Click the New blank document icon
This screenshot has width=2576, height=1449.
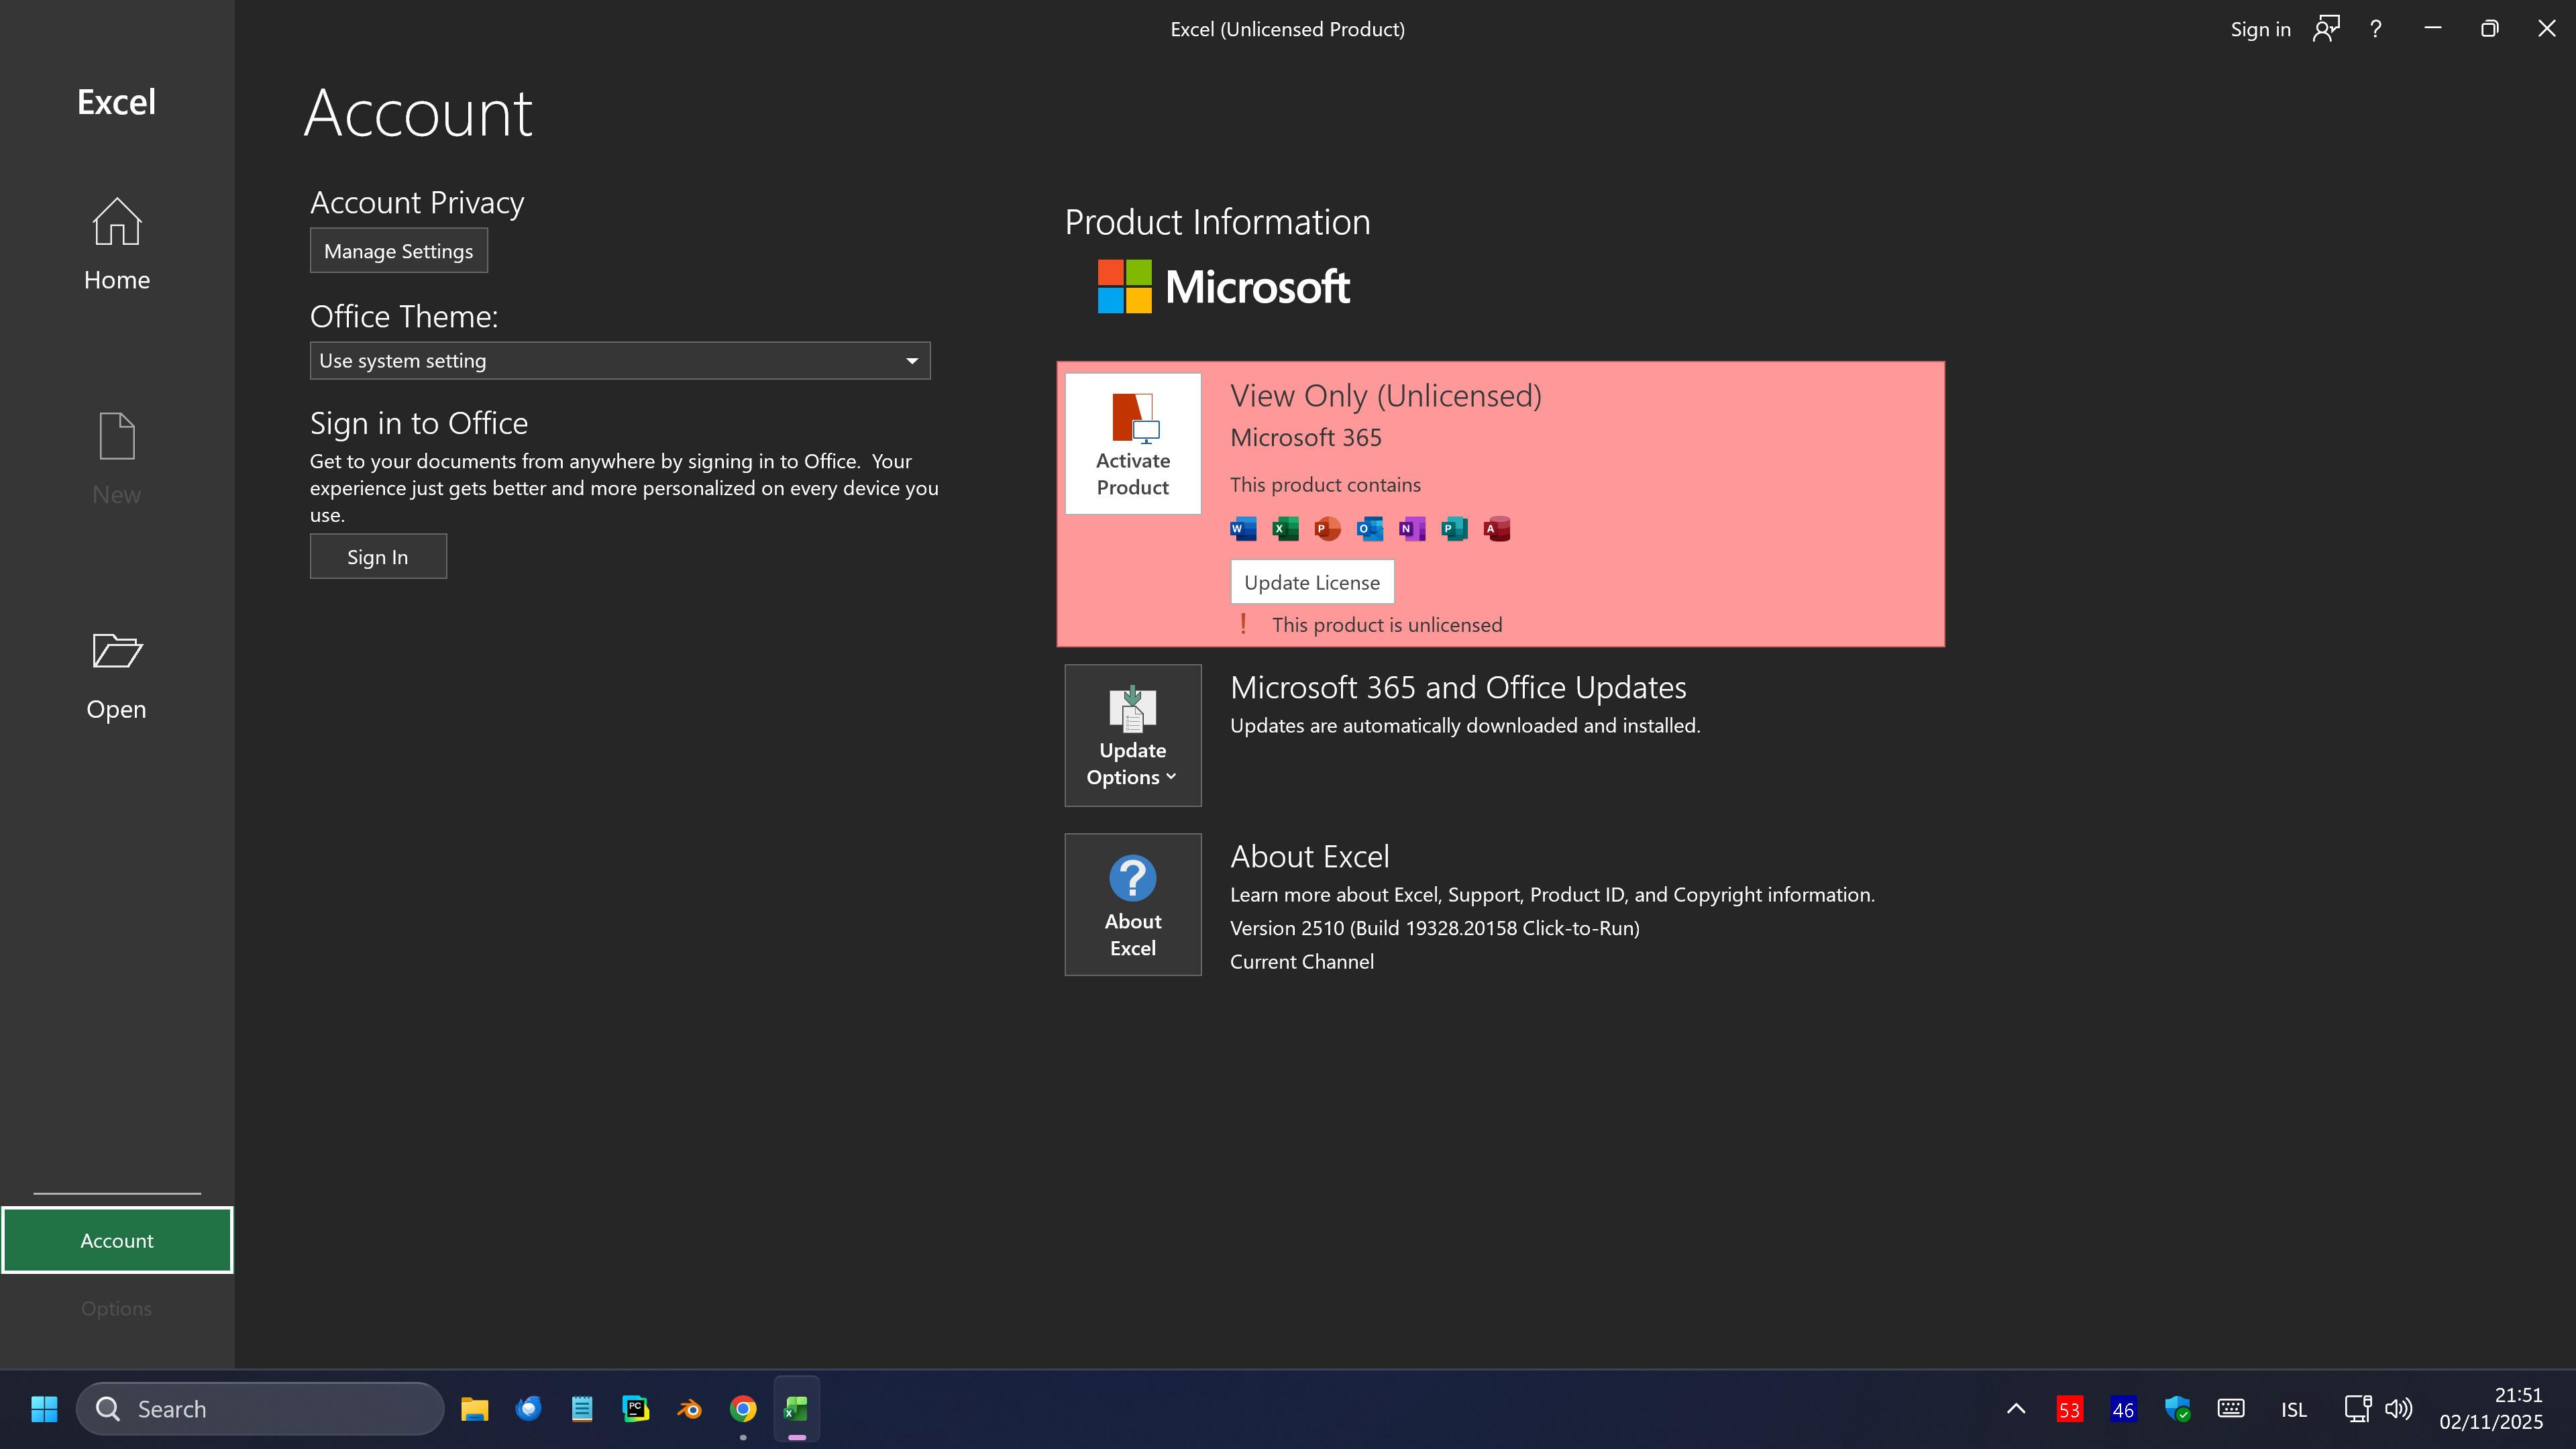117,436
